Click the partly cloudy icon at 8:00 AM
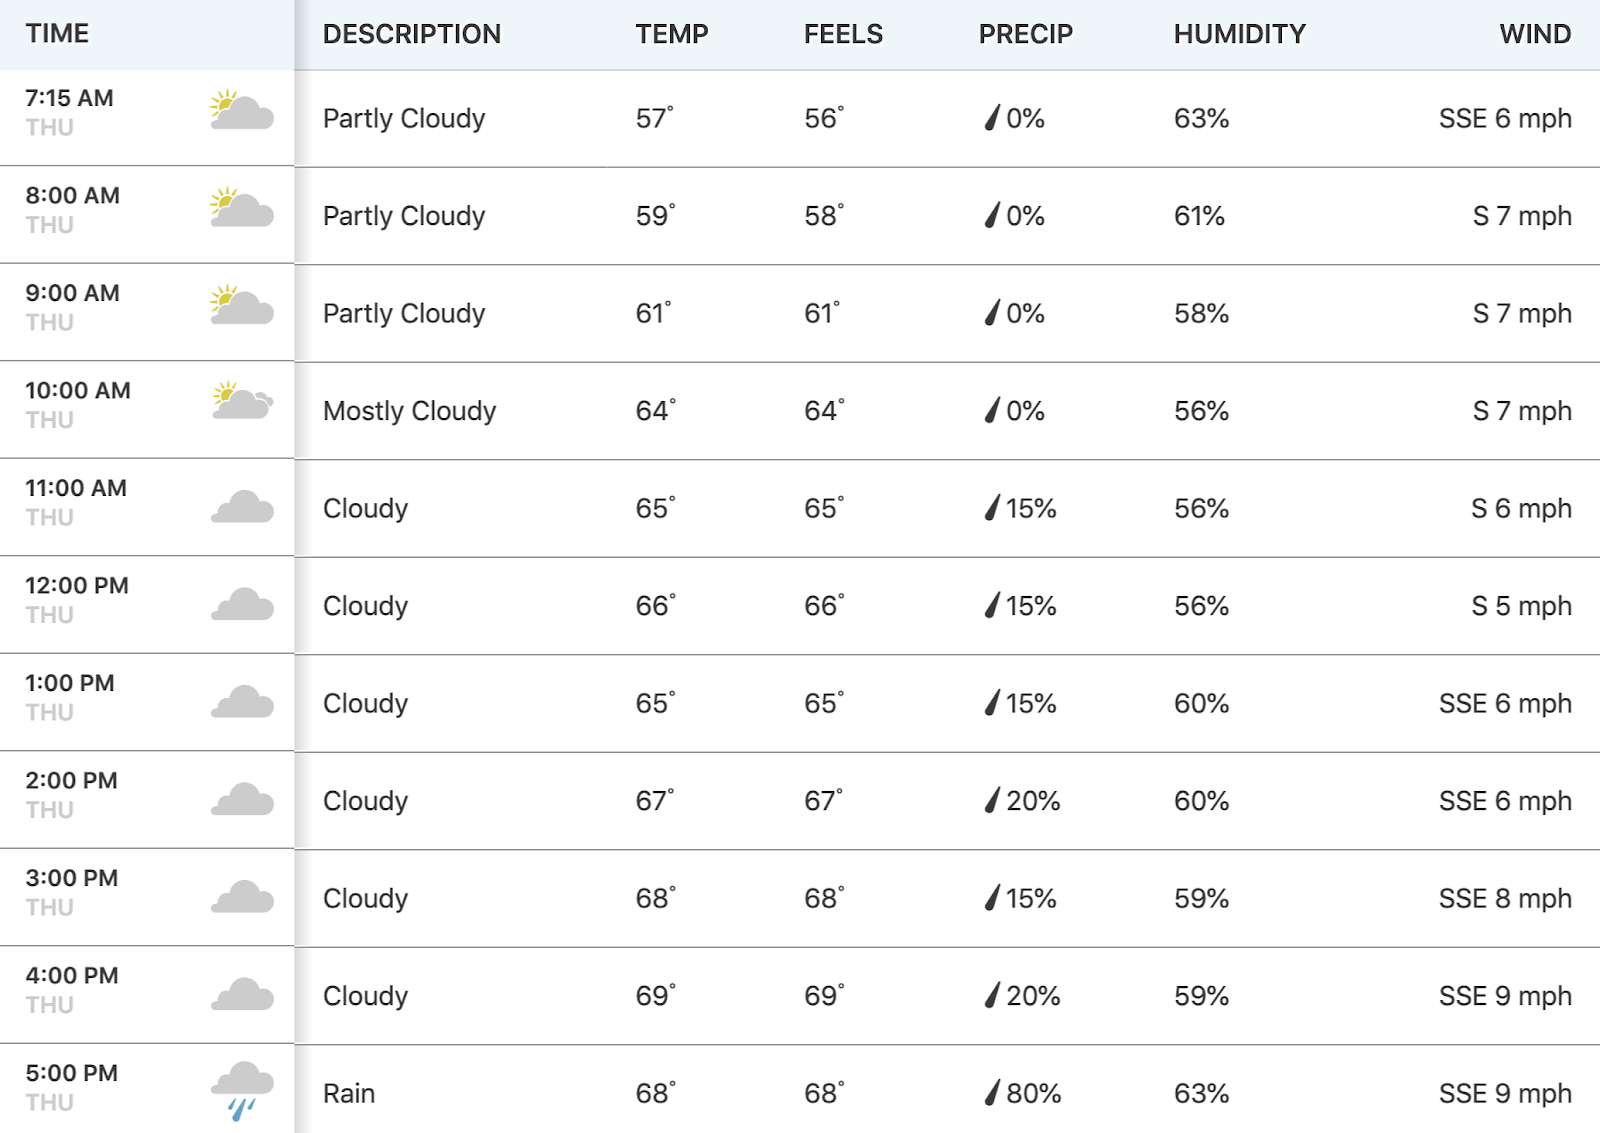This screenshot has height=1133, width=1600. click(242, 207)
